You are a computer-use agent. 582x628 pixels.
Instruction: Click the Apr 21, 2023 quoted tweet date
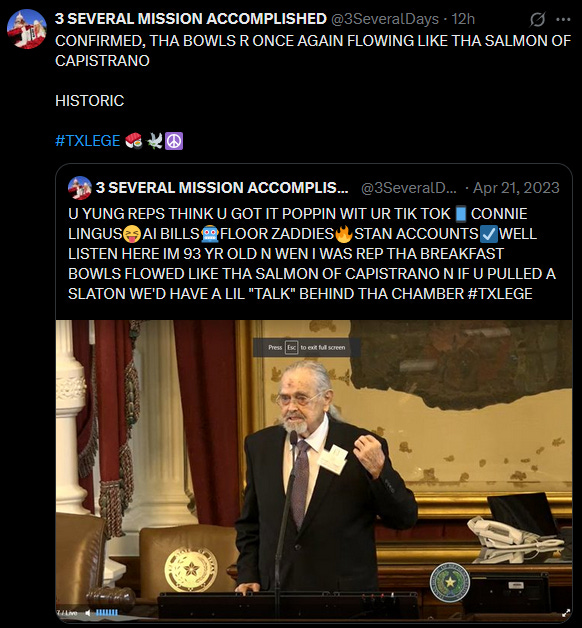[516, 187]
